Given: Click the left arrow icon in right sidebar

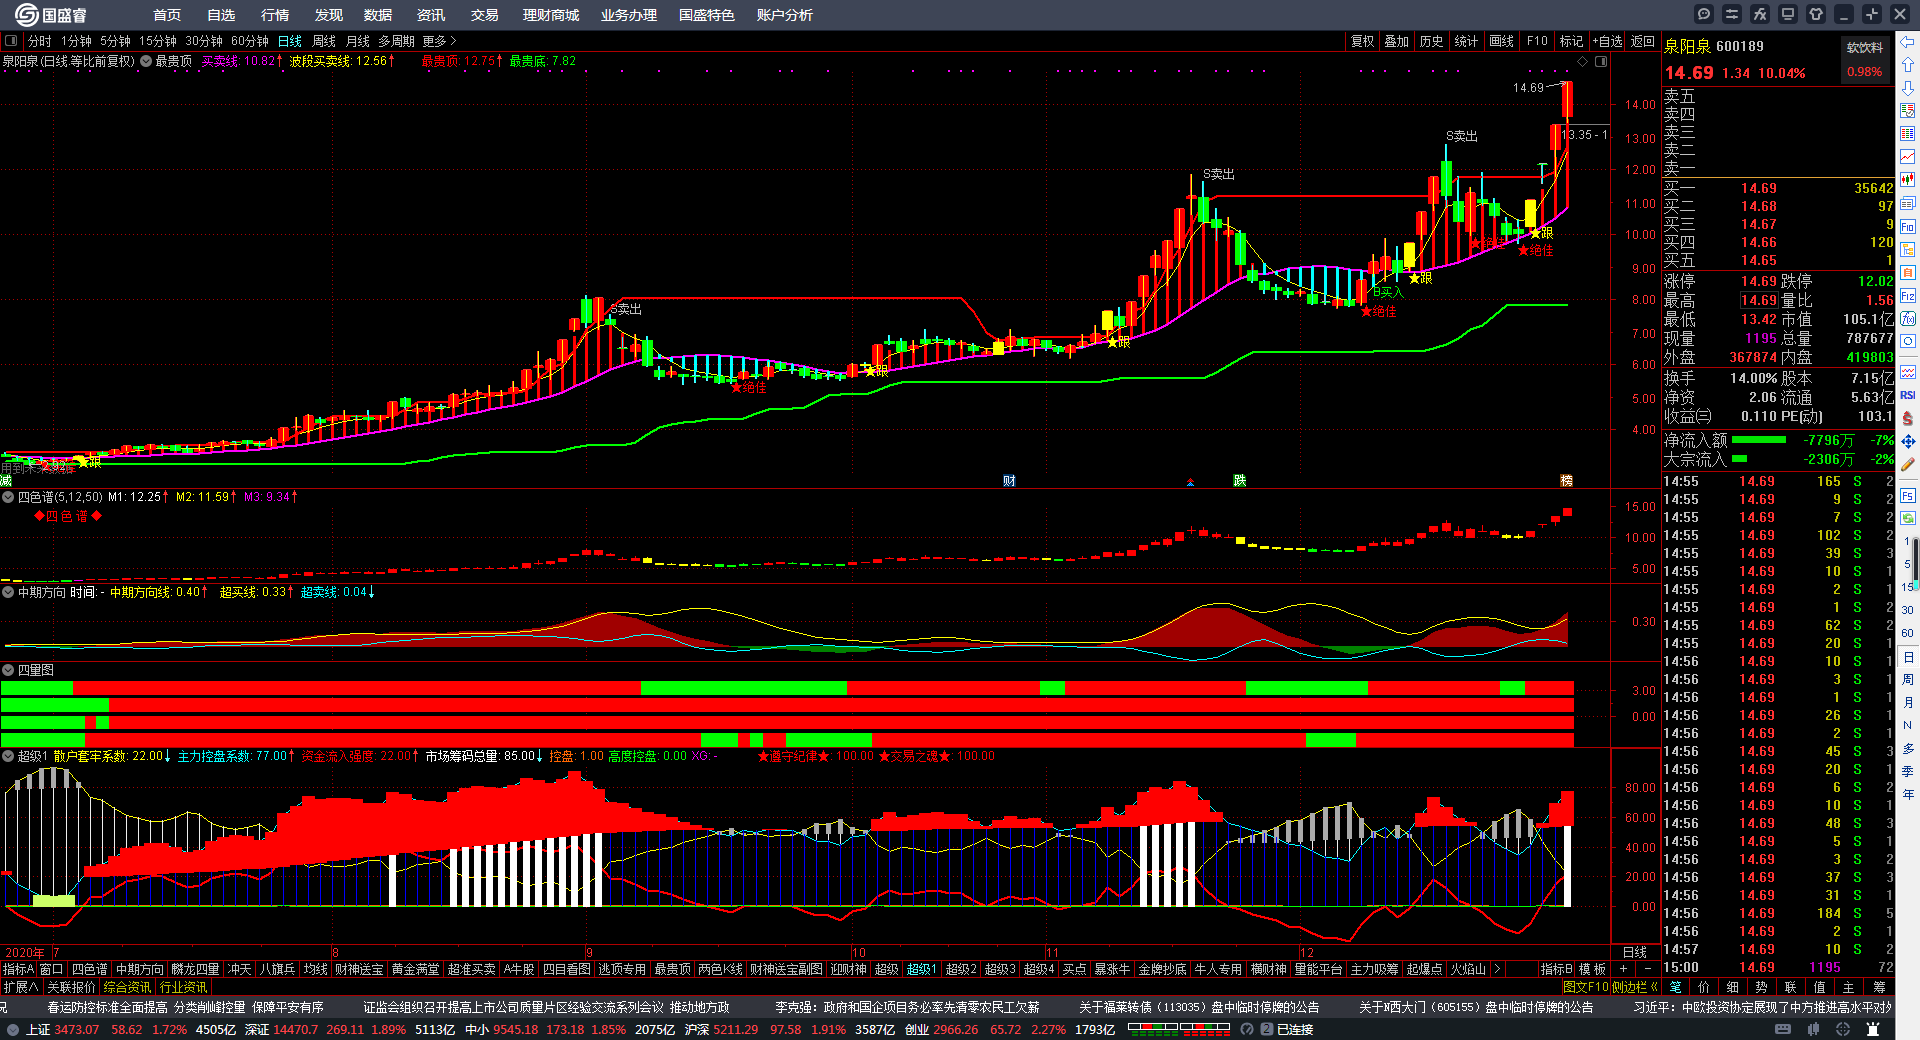Looking at the screenshot, I should click(1908, 42).
